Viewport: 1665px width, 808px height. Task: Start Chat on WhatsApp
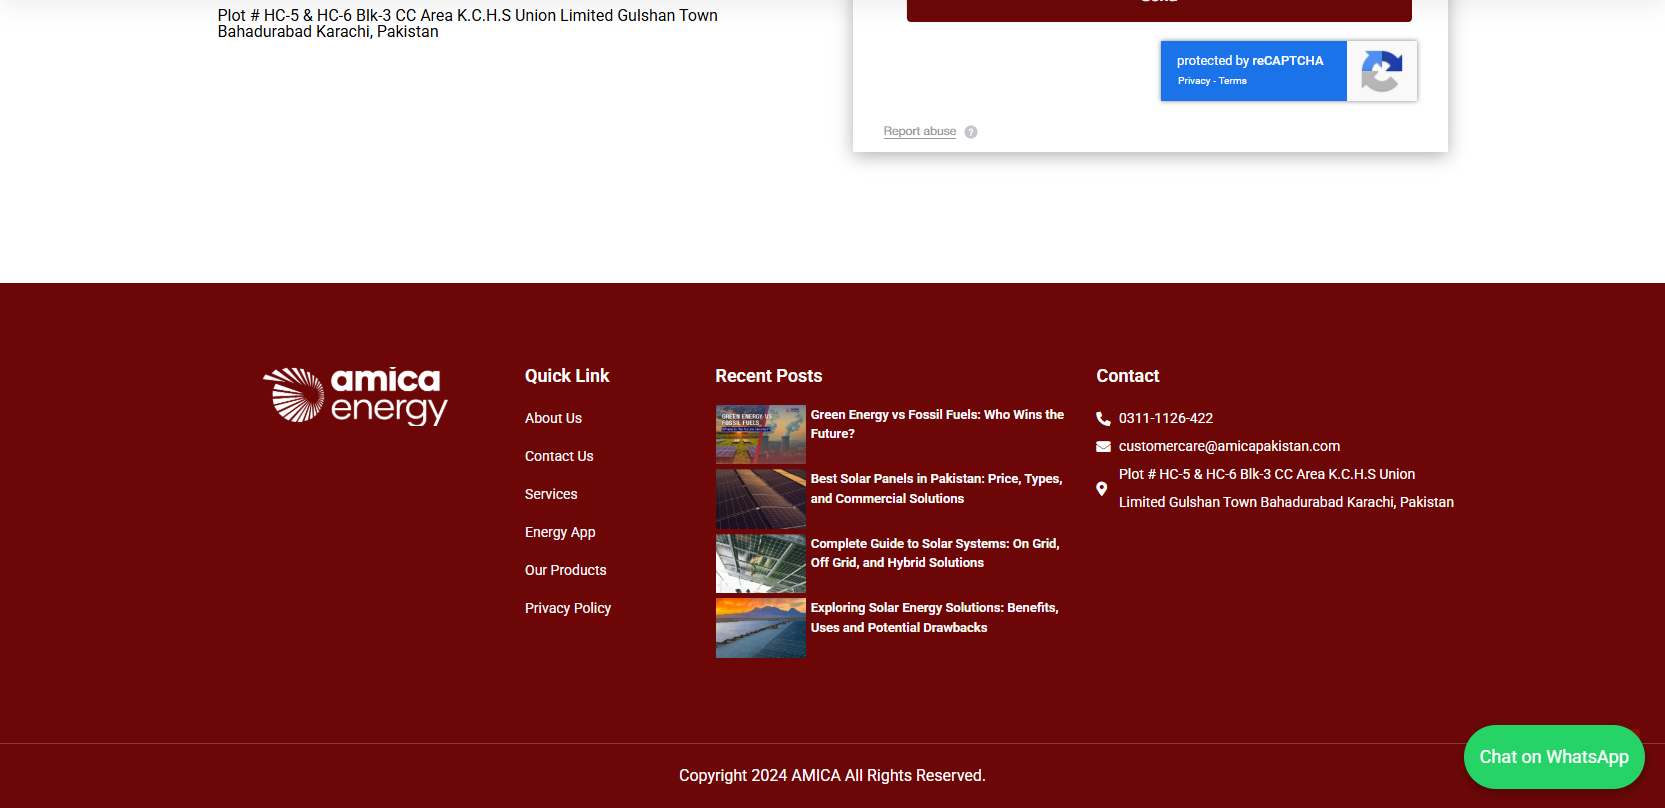1553,757
